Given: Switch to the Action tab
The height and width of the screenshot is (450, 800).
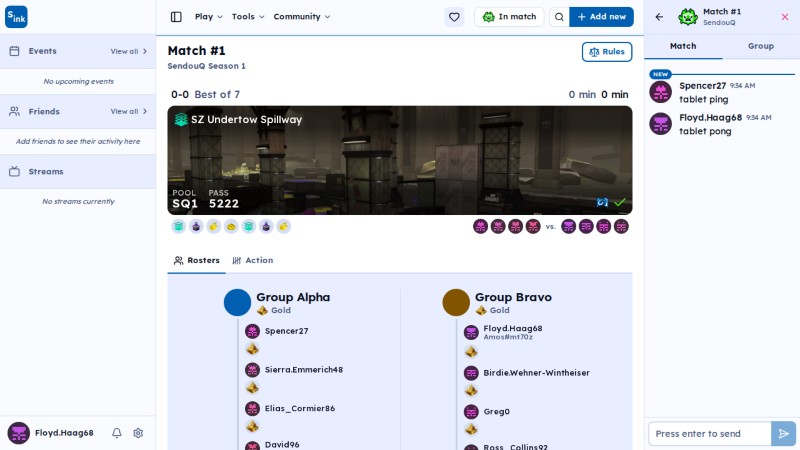Looking at the screenshot, I should [253, 261].
